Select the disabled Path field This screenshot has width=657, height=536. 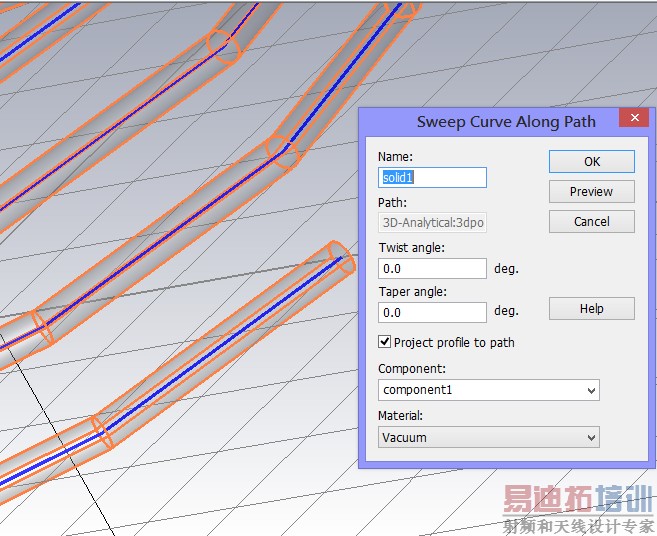pos(432,222)
